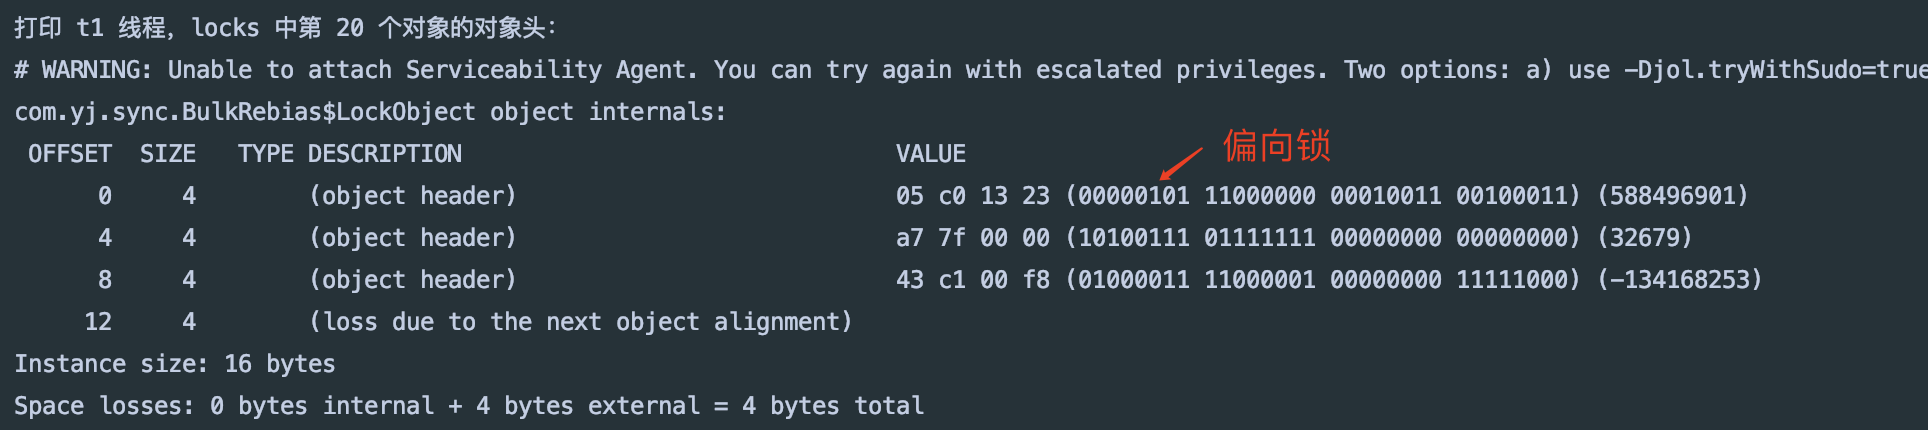Click hex value 43 c1 00 f8
Viewport: 1928px width, 430px height.
coord(973,280)
